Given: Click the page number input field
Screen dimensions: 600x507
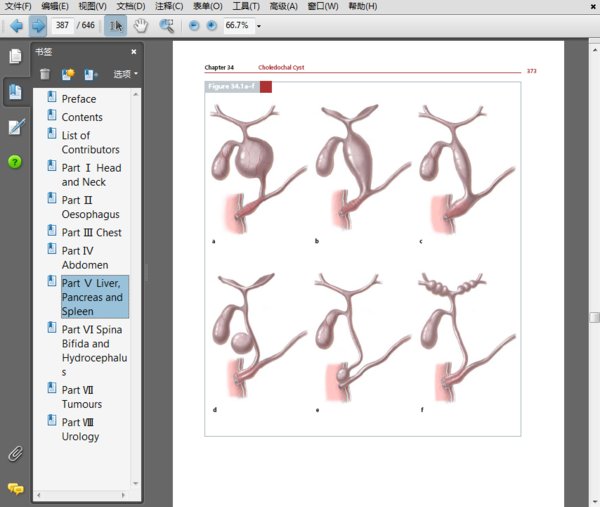Looking at the screenshot, I should 64,25.
